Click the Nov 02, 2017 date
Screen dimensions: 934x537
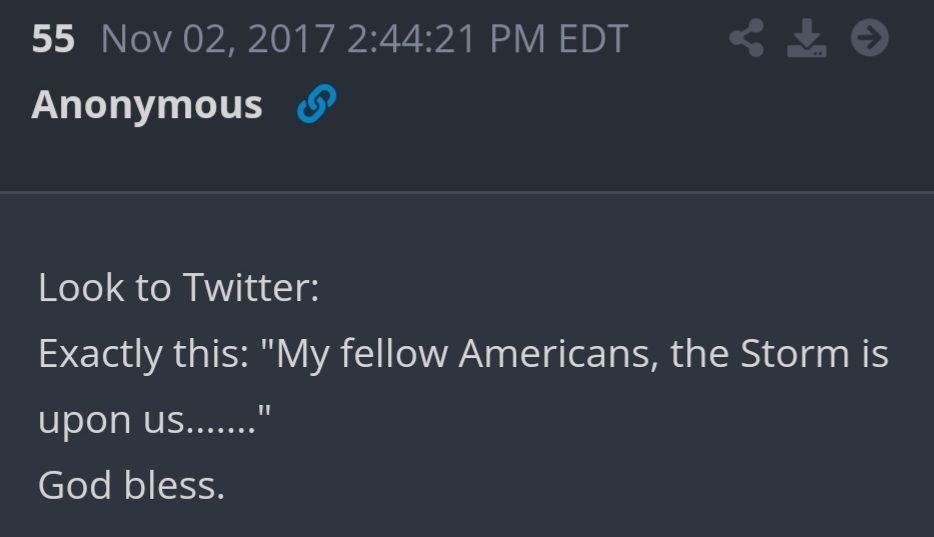(x=218, y=39)
